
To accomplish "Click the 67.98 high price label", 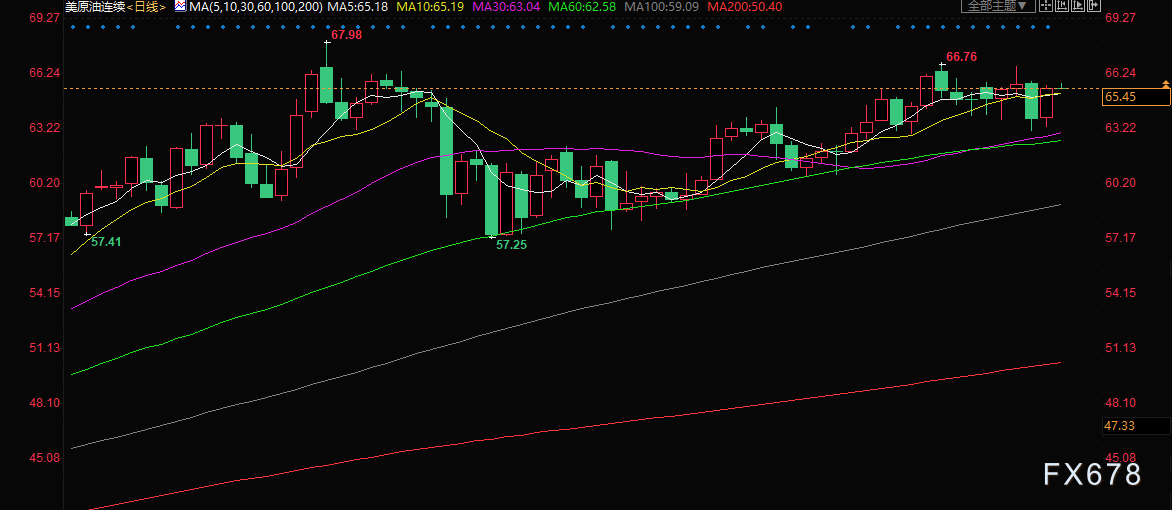I will (346, 35).
